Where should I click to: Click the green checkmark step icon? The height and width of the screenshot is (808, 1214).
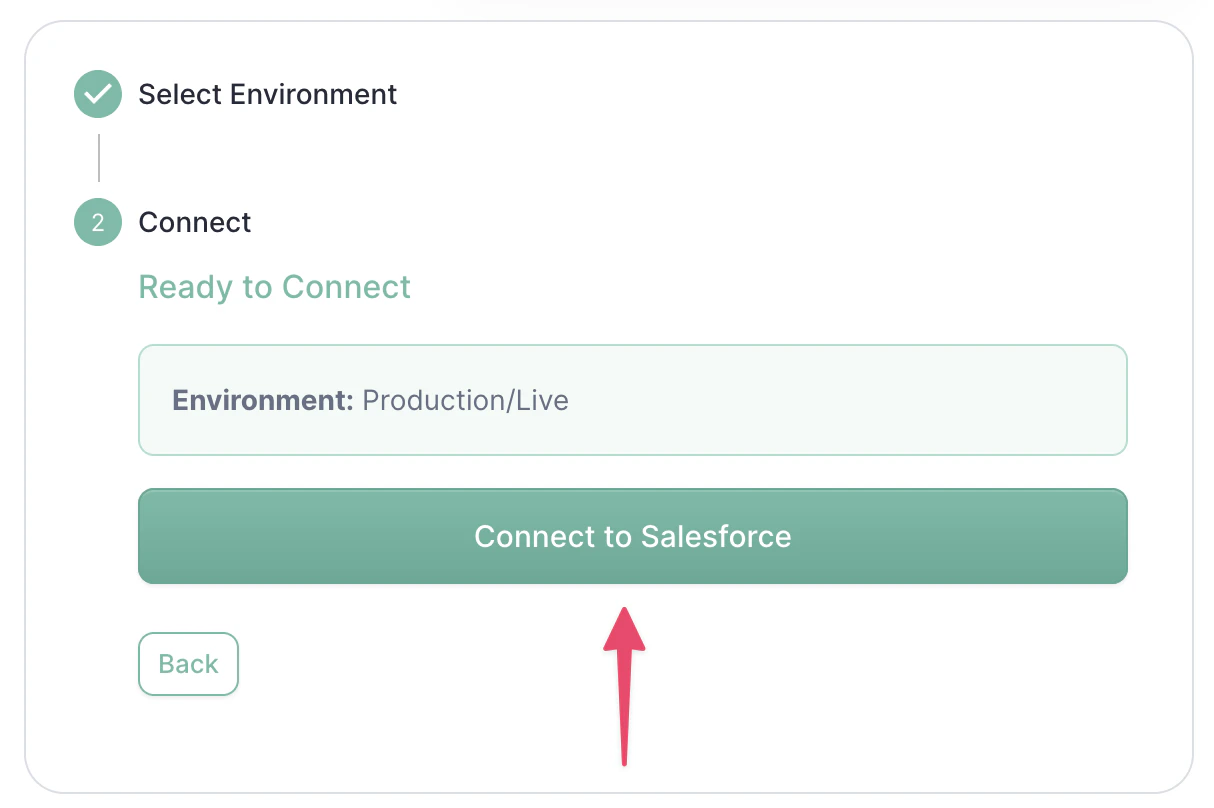[x=98, y=95]
